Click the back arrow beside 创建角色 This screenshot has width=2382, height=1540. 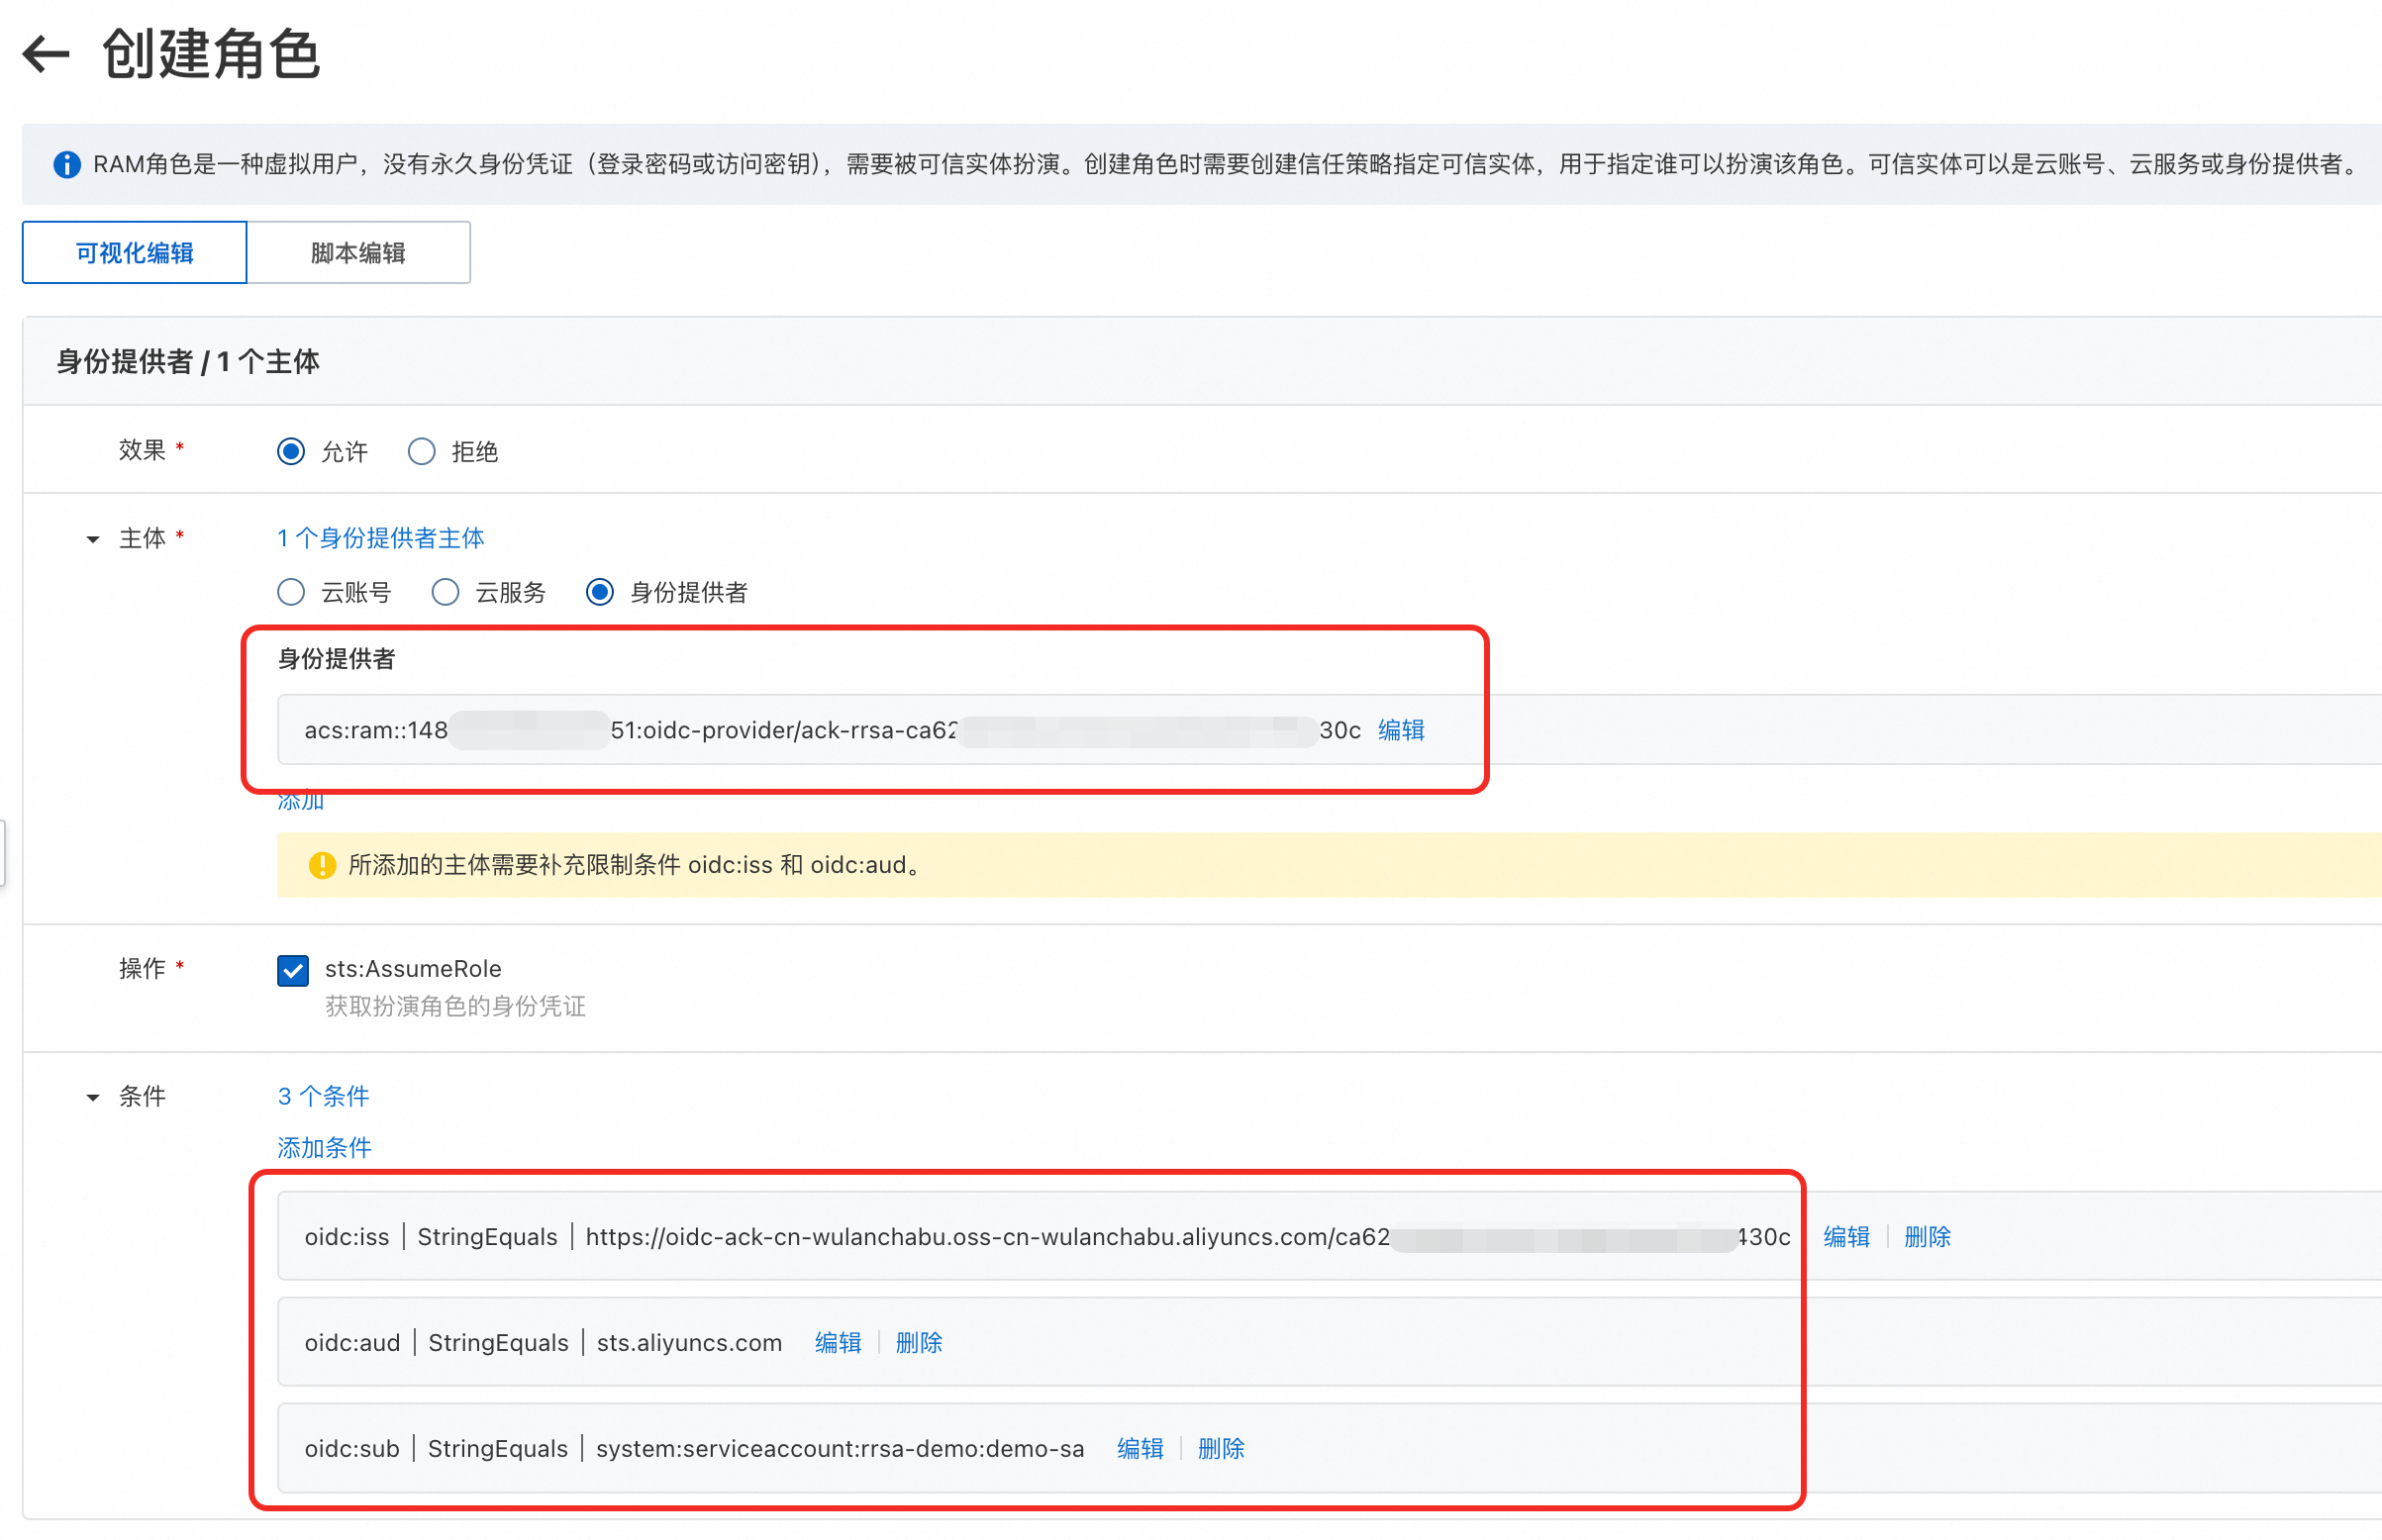pos(46,54)
